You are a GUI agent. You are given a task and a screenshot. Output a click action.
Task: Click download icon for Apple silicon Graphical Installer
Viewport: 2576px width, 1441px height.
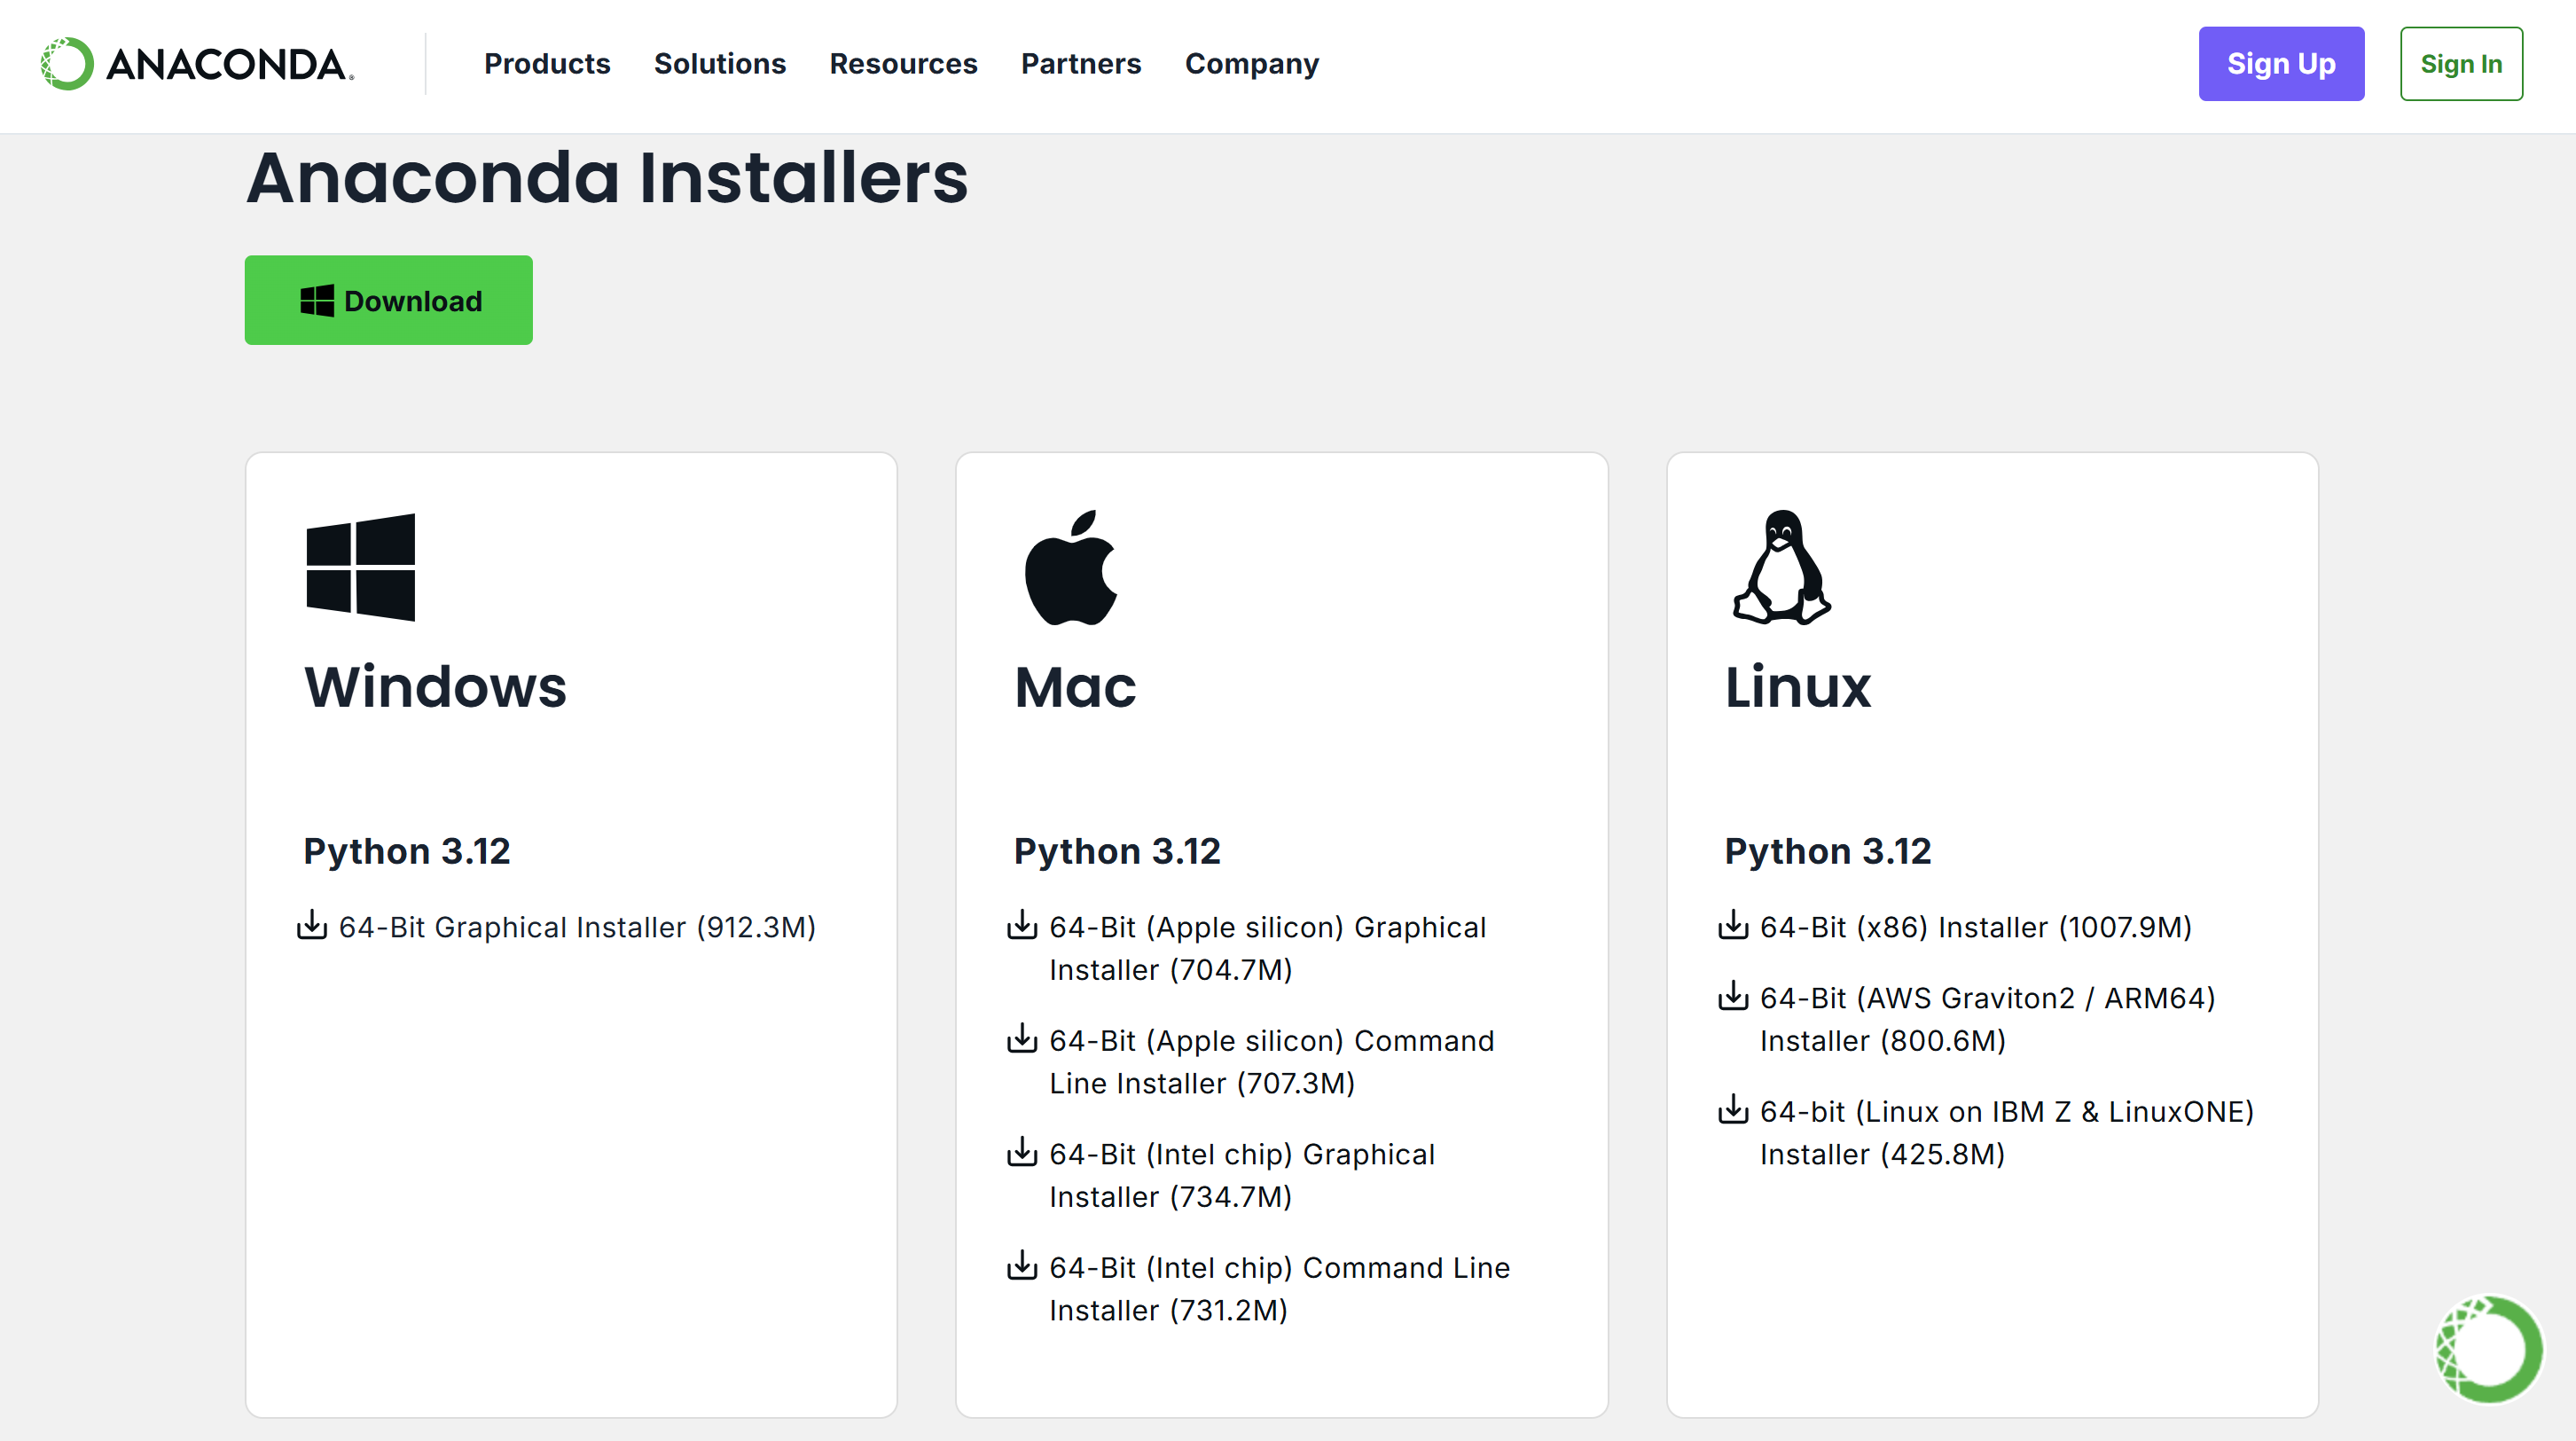pos(1022,925)
